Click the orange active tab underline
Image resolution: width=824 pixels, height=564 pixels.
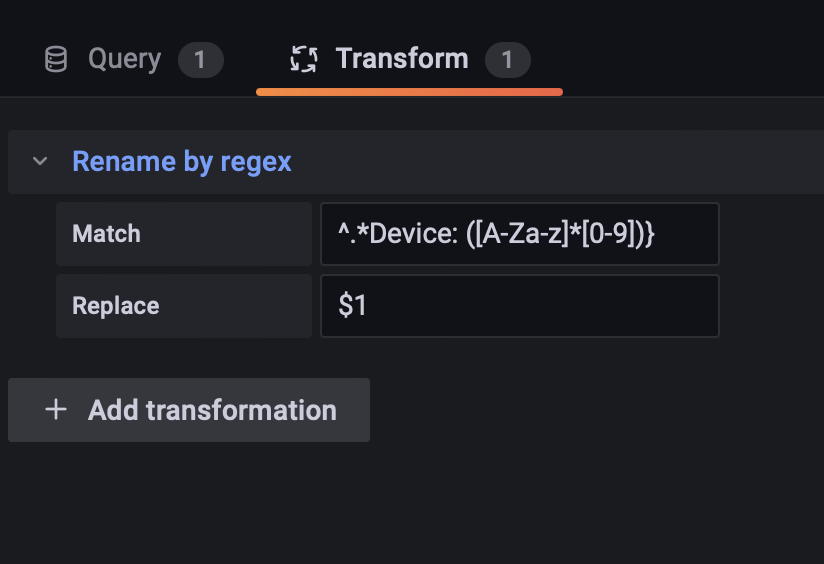tap(409, 92)
